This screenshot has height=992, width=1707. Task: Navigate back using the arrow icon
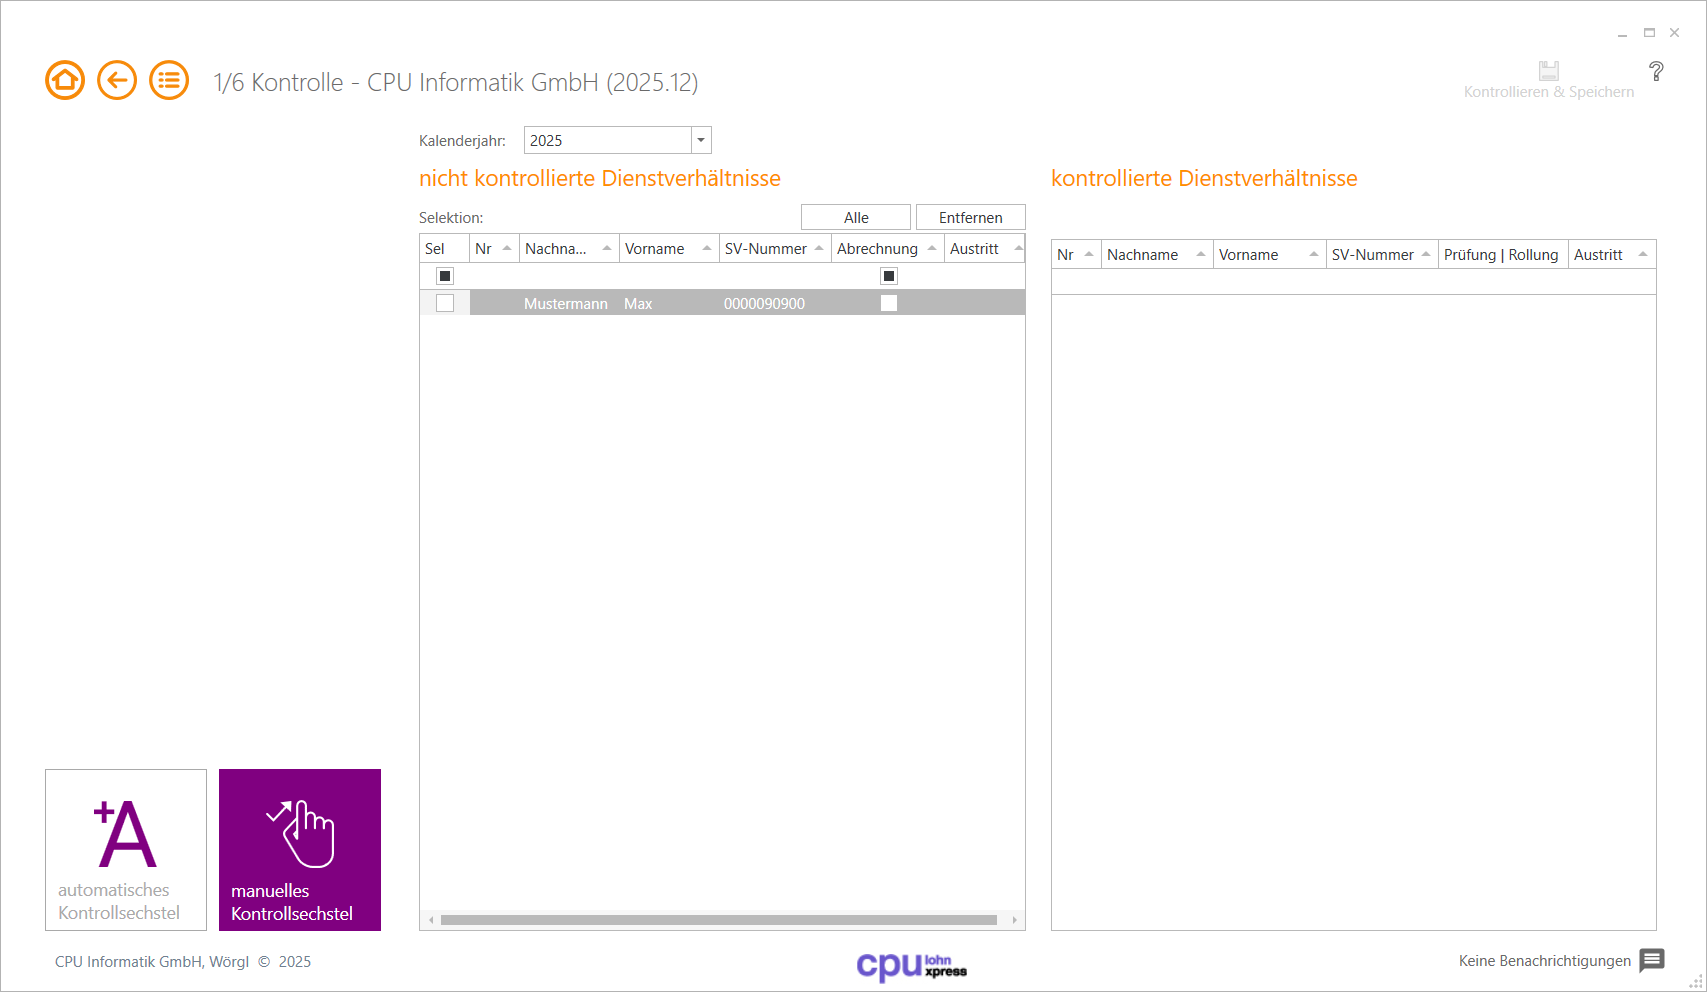click(x=116, y=80)
